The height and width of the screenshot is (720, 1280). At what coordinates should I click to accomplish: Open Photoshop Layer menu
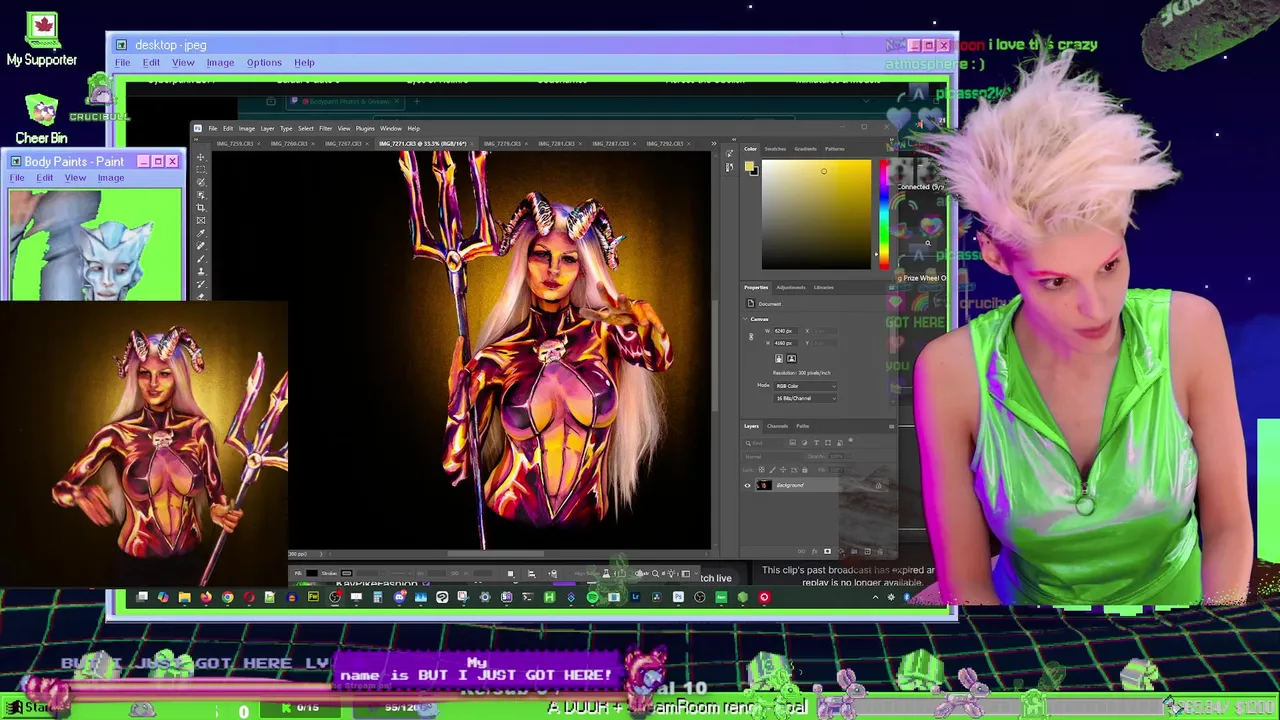pos(267,129)
